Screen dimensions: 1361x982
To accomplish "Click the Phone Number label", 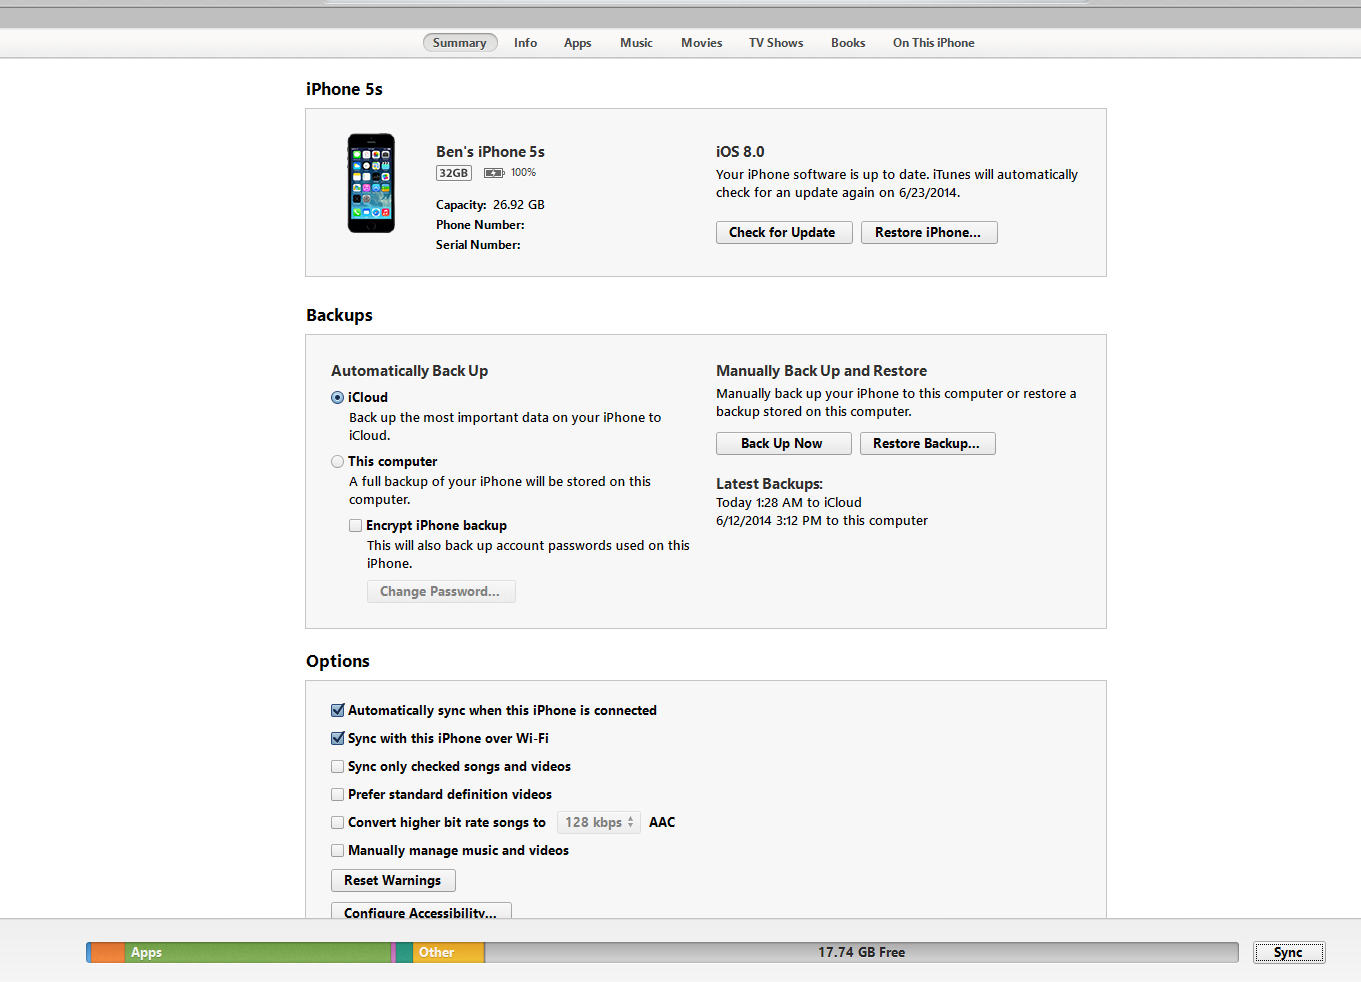I will (x=480, y=224).
